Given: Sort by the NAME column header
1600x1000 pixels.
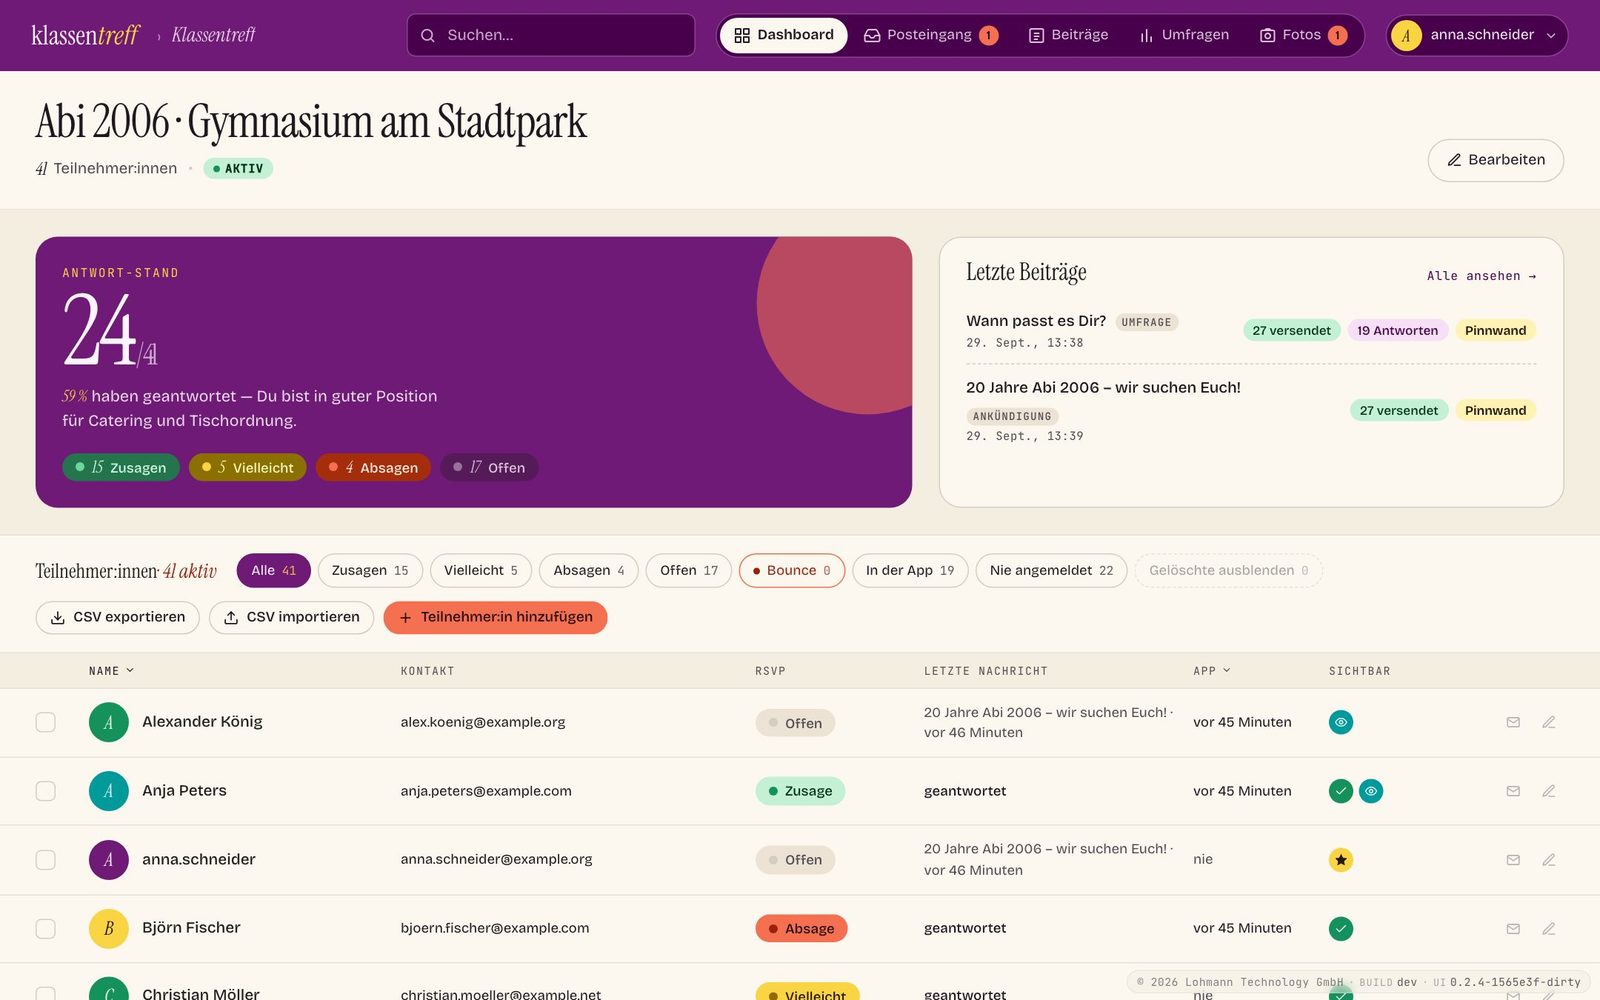Looking at the screenshot, I should click(111, 671).
